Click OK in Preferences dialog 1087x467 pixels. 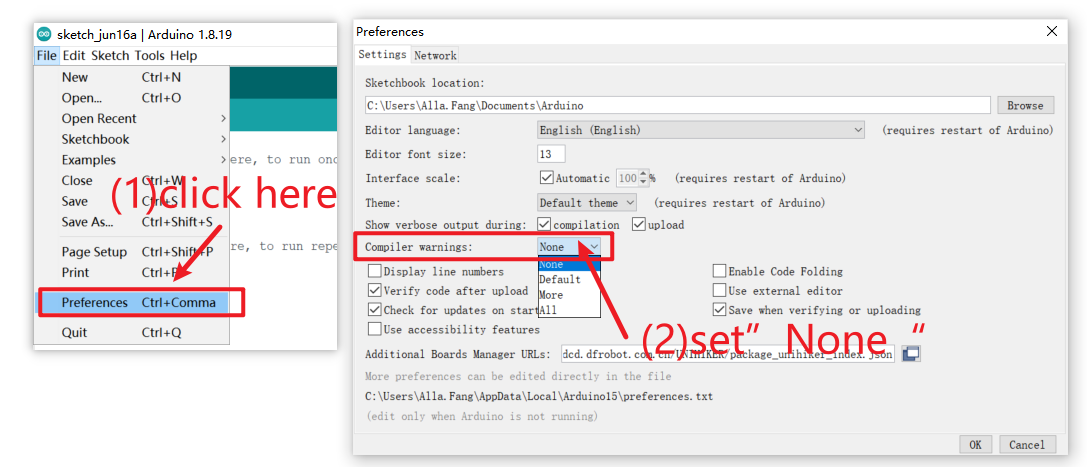pyautogui.click(x=975, y=445)
